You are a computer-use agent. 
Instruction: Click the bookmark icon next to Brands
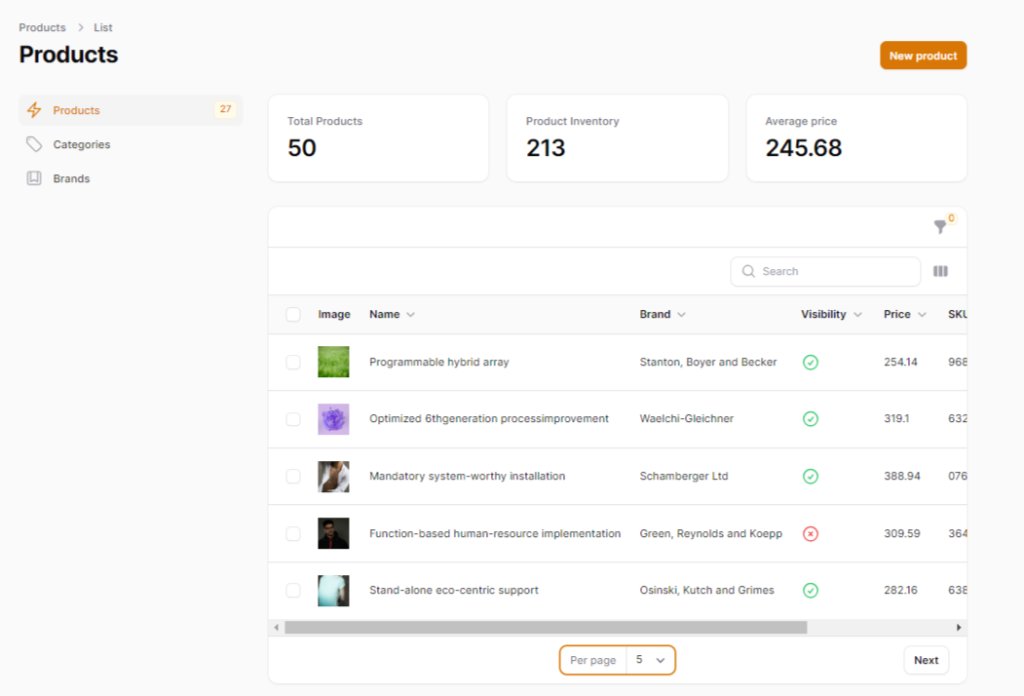34,178
